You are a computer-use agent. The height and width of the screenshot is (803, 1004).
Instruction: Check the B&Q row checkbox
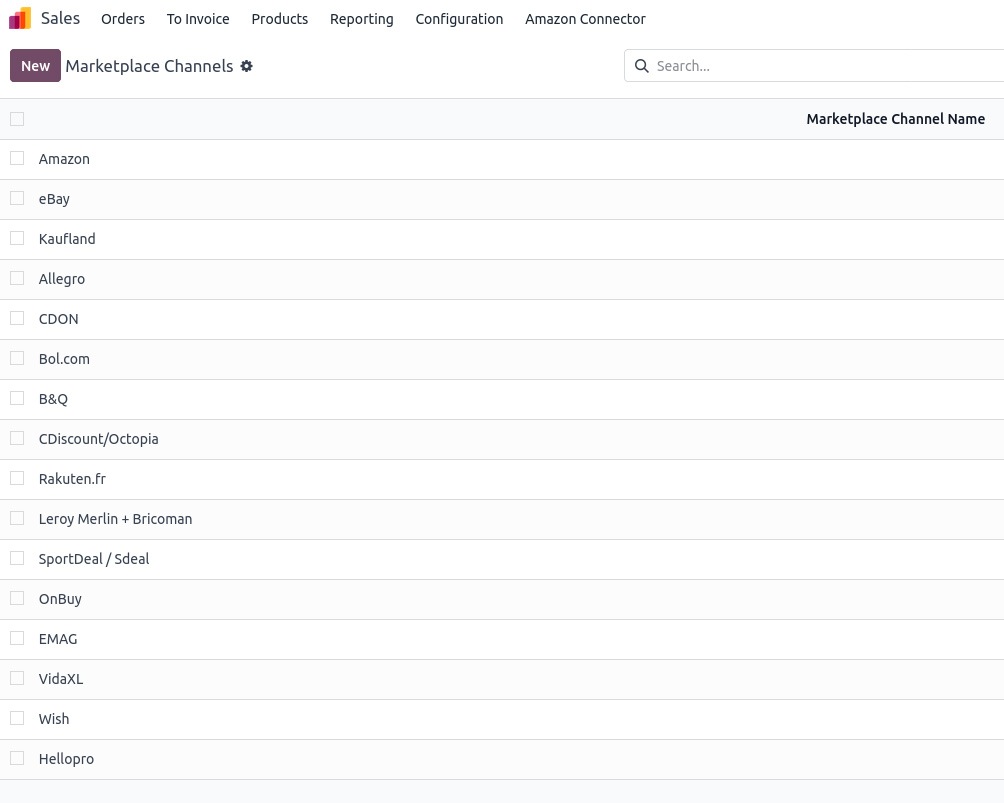click(17, 398)
